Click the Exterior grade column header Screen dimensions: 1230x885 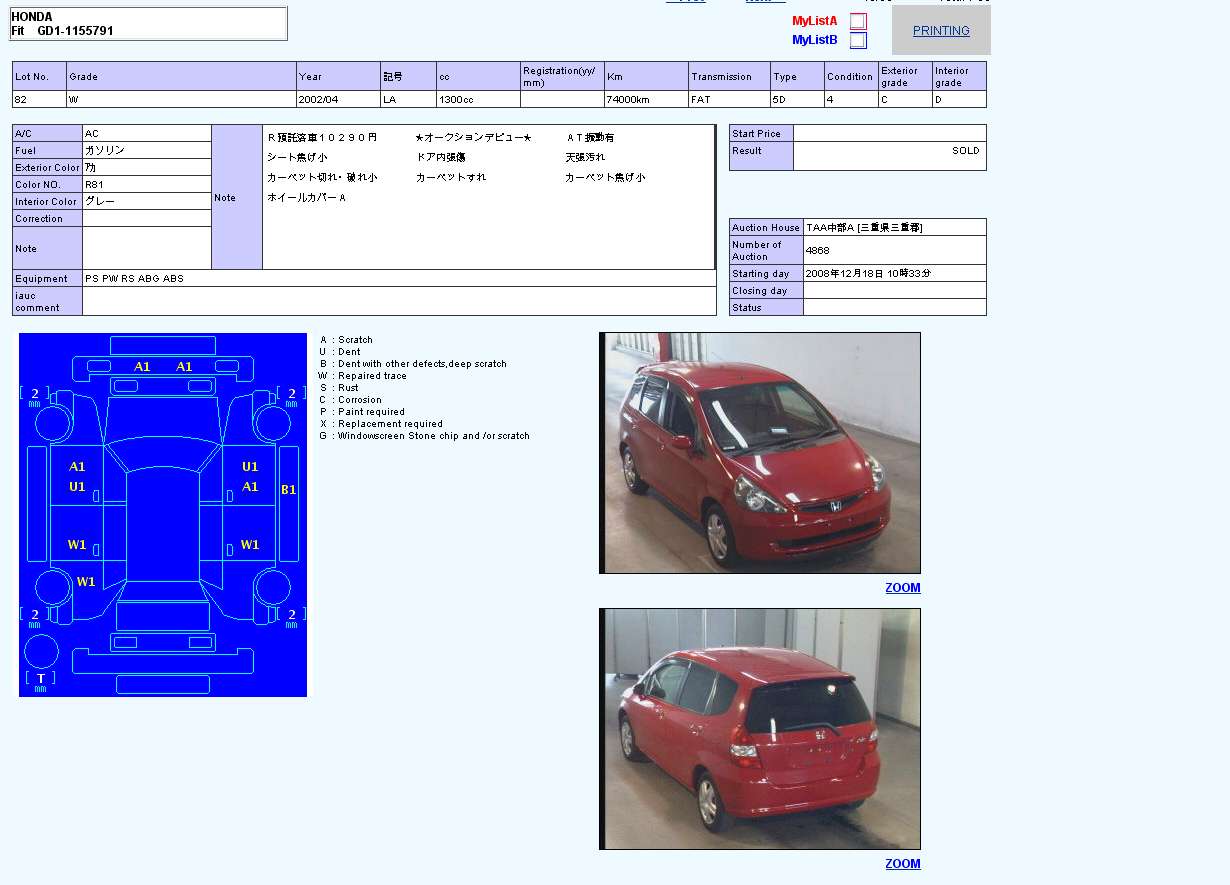coord(905,76)
